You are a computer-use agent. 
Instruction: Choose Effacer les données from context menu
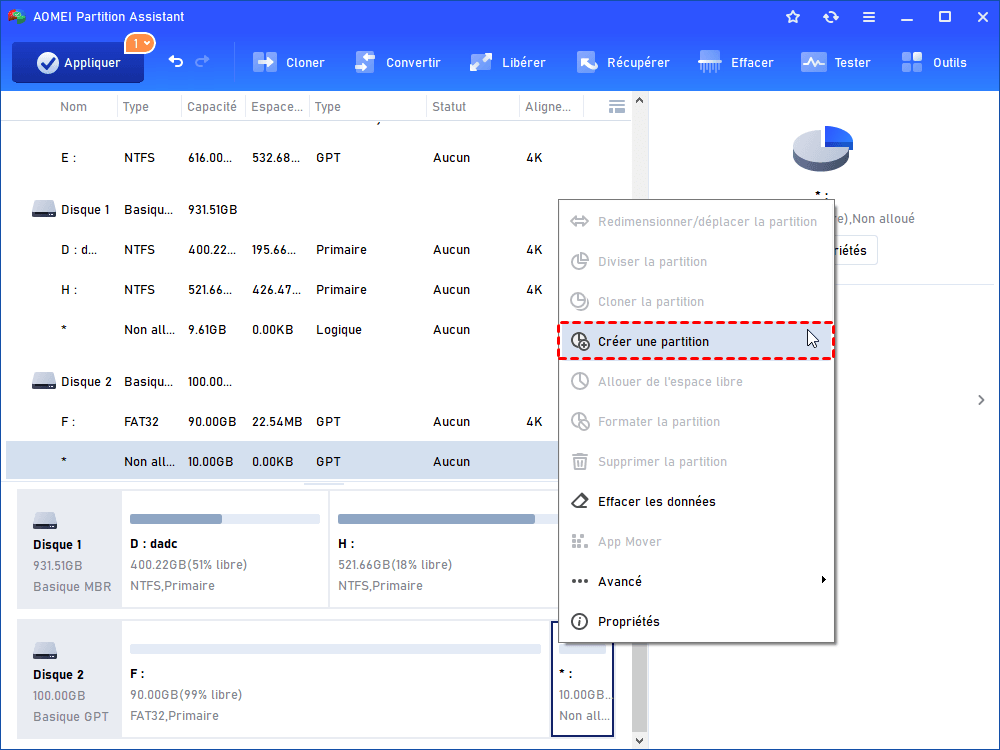coord(696,501)
